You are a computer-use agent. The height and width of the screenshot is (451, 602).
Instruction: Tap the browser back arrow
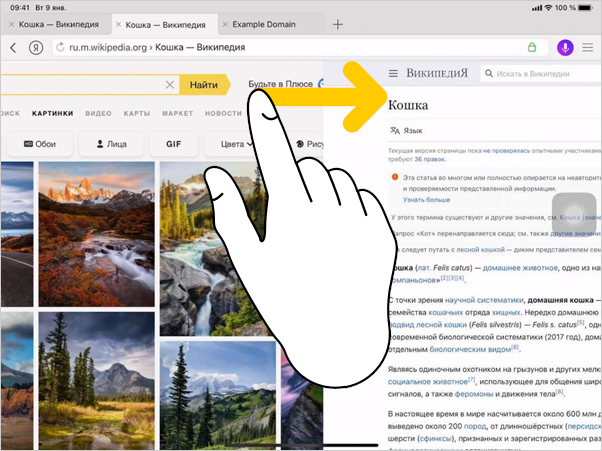(x=13, y=47)
